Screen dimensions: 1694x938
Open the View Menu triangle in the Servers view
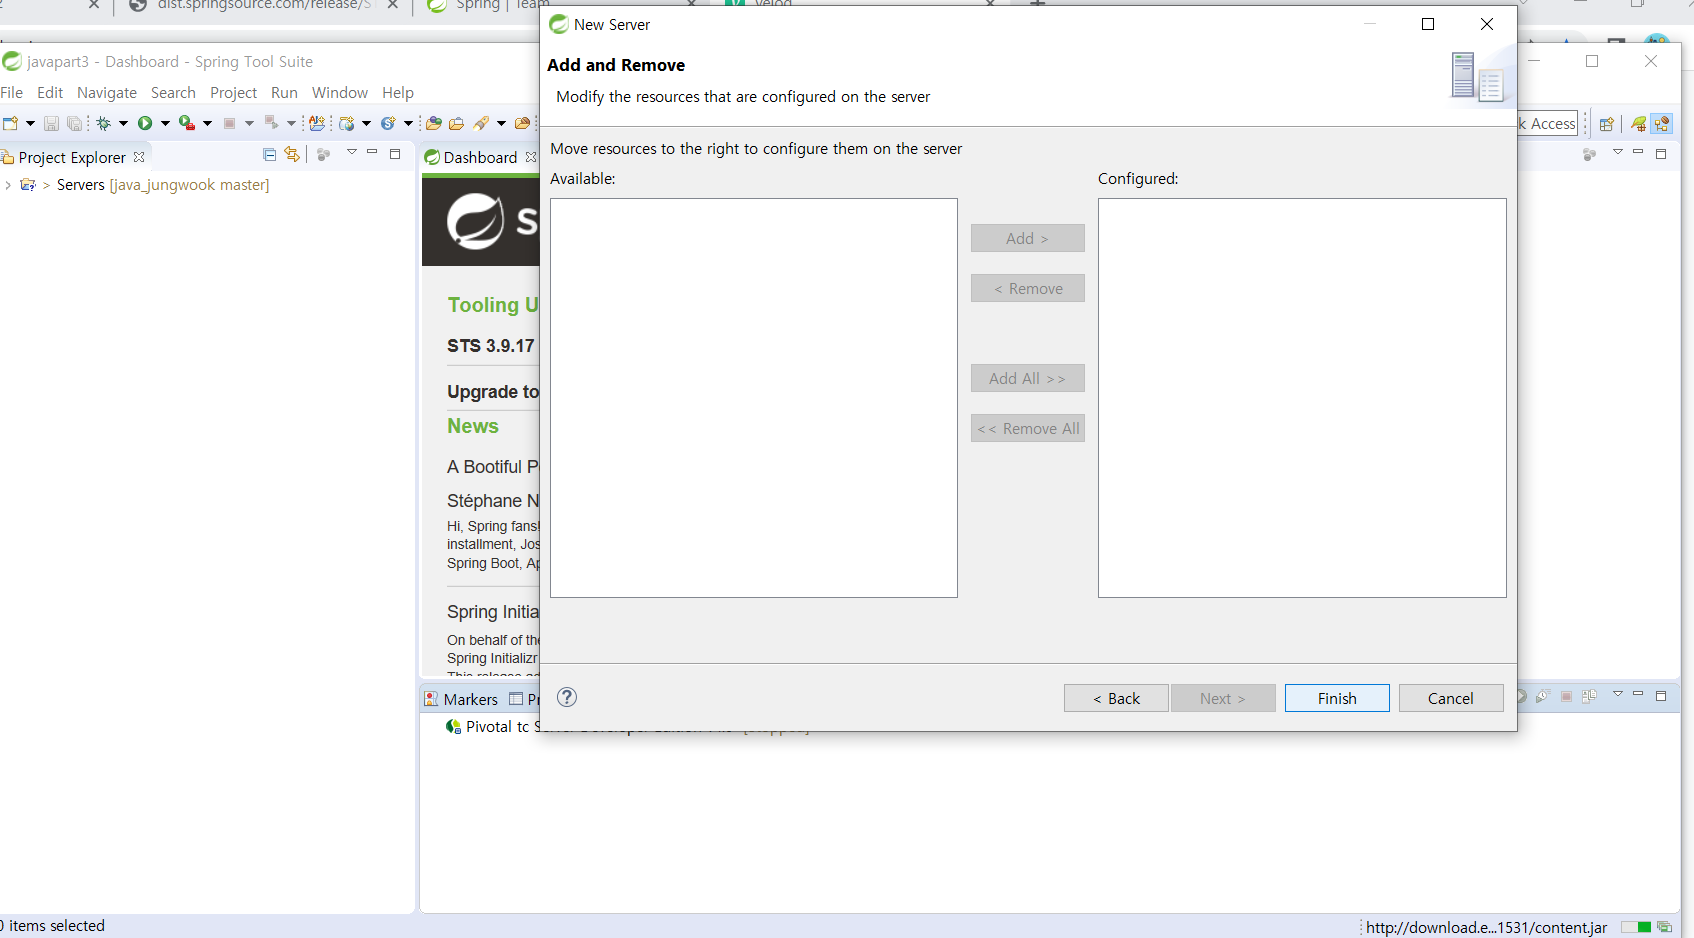click(1618, 694)
